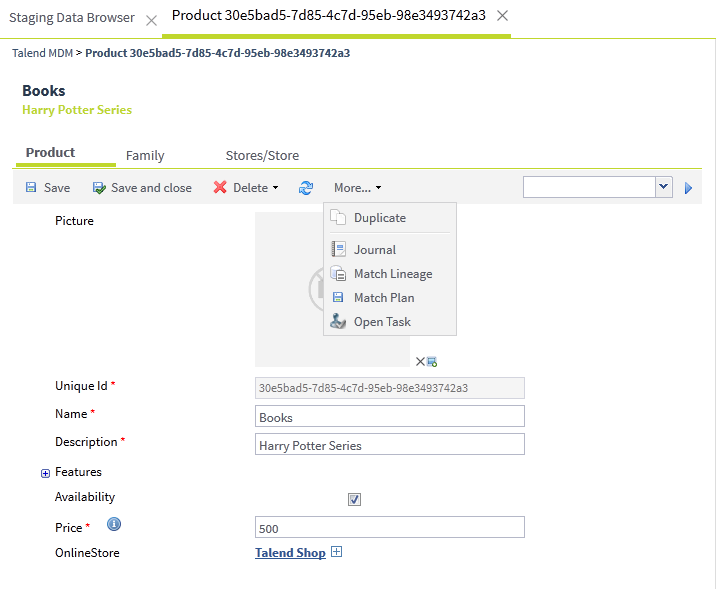This screenshot has height=589, width=716.
Task: Click the blue arrow launch icon
Action: click(x=688, y=188)
